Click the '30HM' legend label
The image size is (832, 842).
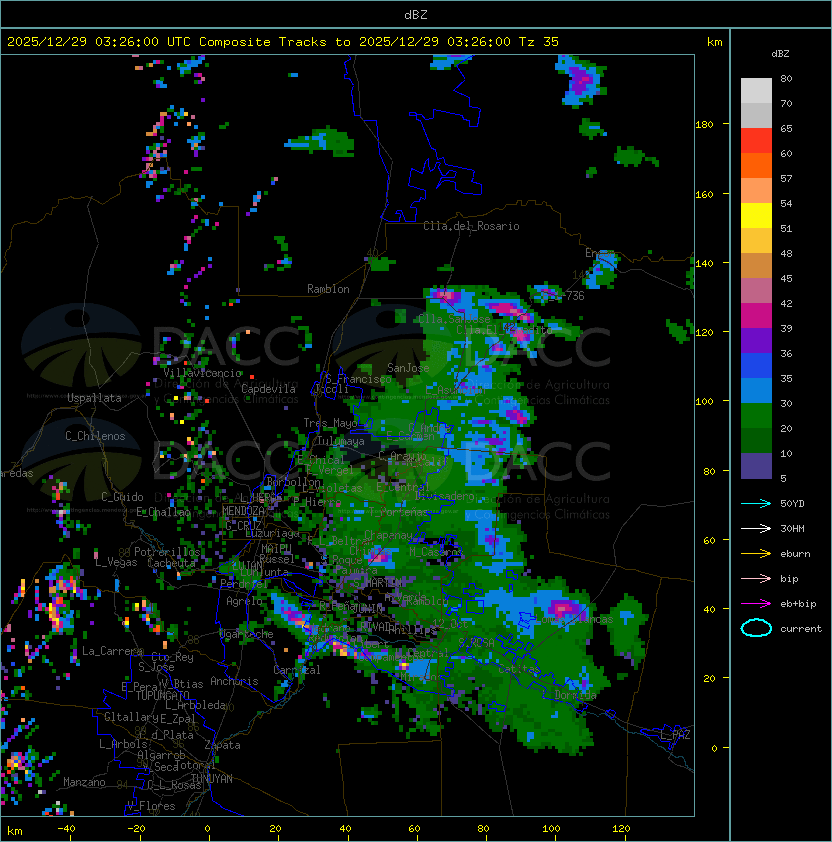tap(792, 528)
